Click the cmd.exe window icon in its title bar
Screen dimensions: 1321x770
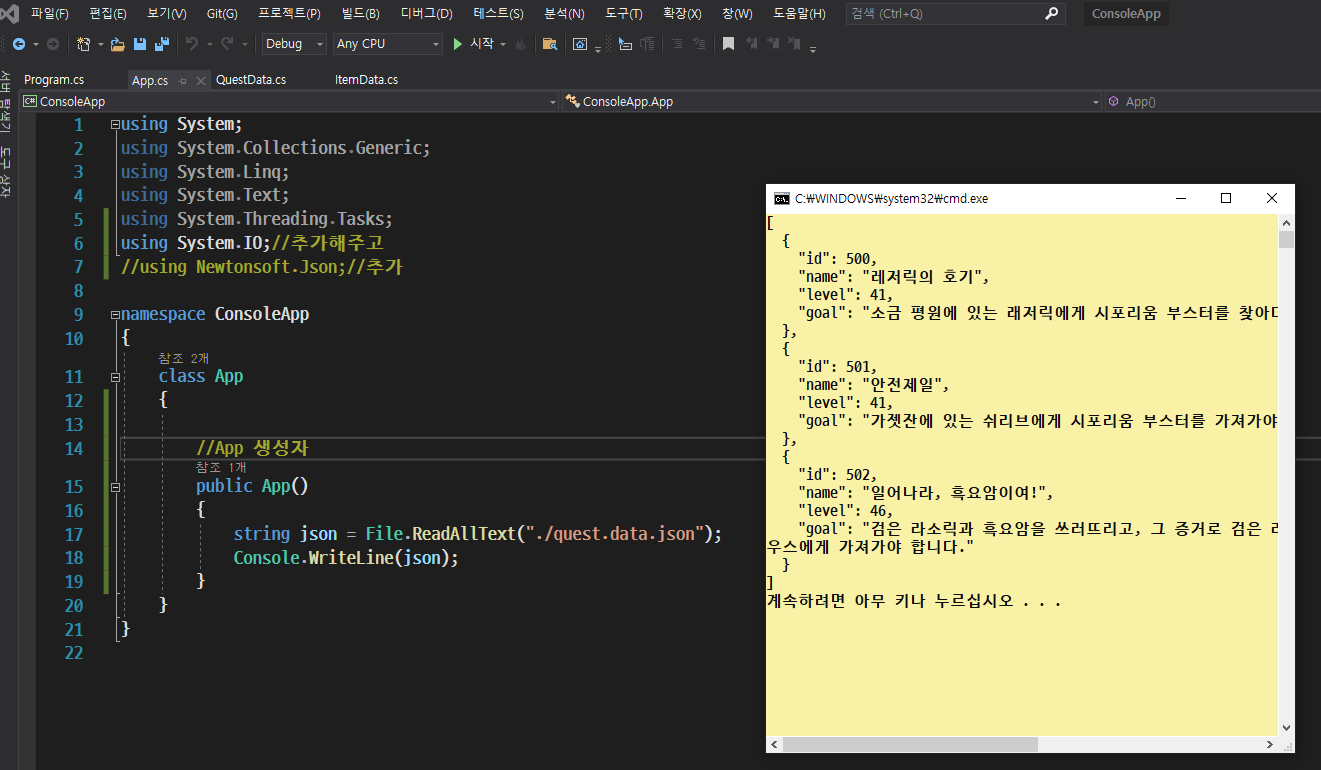782,198
